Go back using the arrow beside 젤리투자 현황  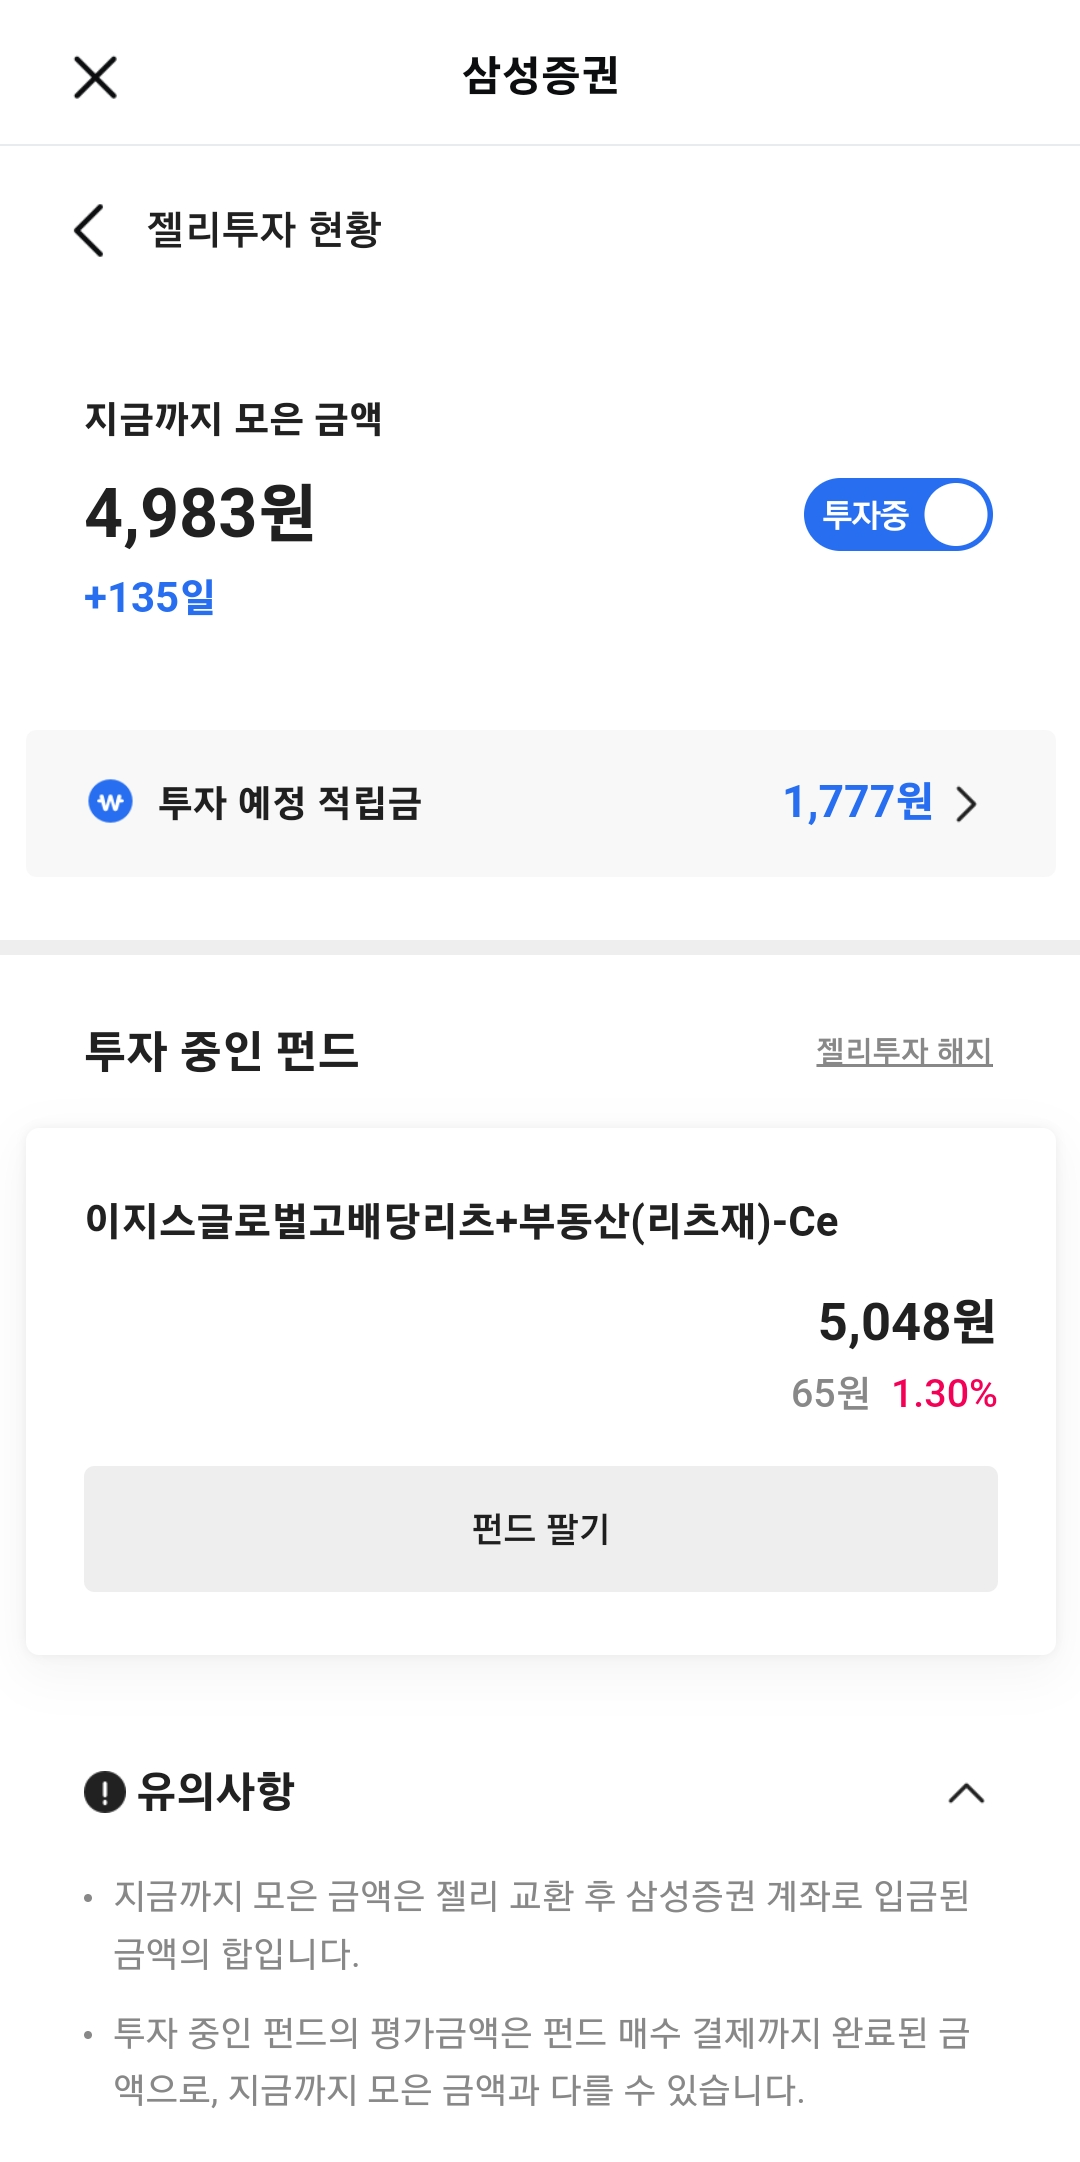89,230
